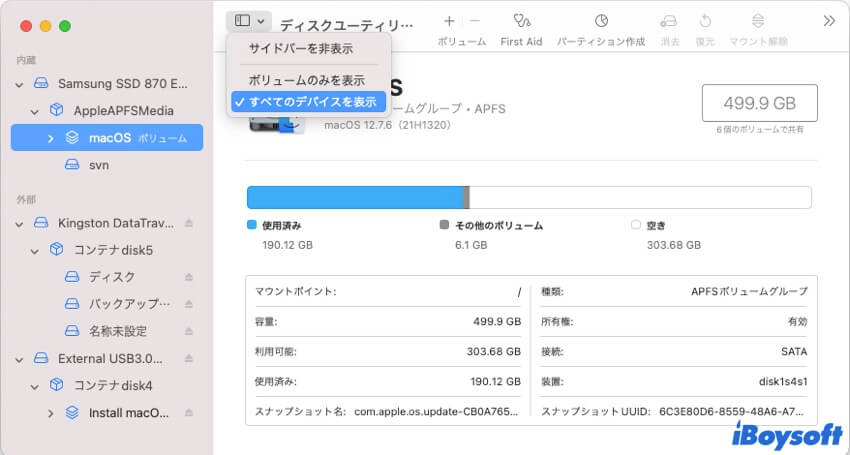The image size is (850, 455).
Task: Click the スナップショット名 com.apple.os.update value
Action: [x=436, y=412]
